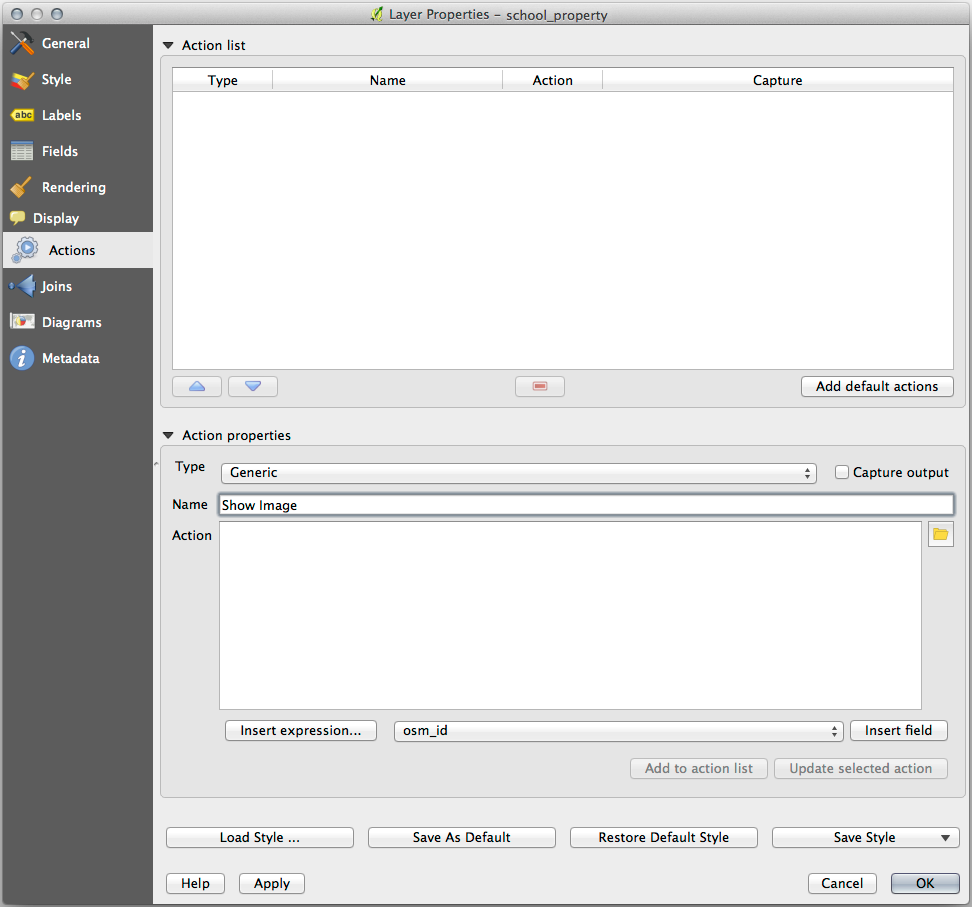972x907 pixels.
Task: Open the General settings section
Action: click(x=65, y=43)
